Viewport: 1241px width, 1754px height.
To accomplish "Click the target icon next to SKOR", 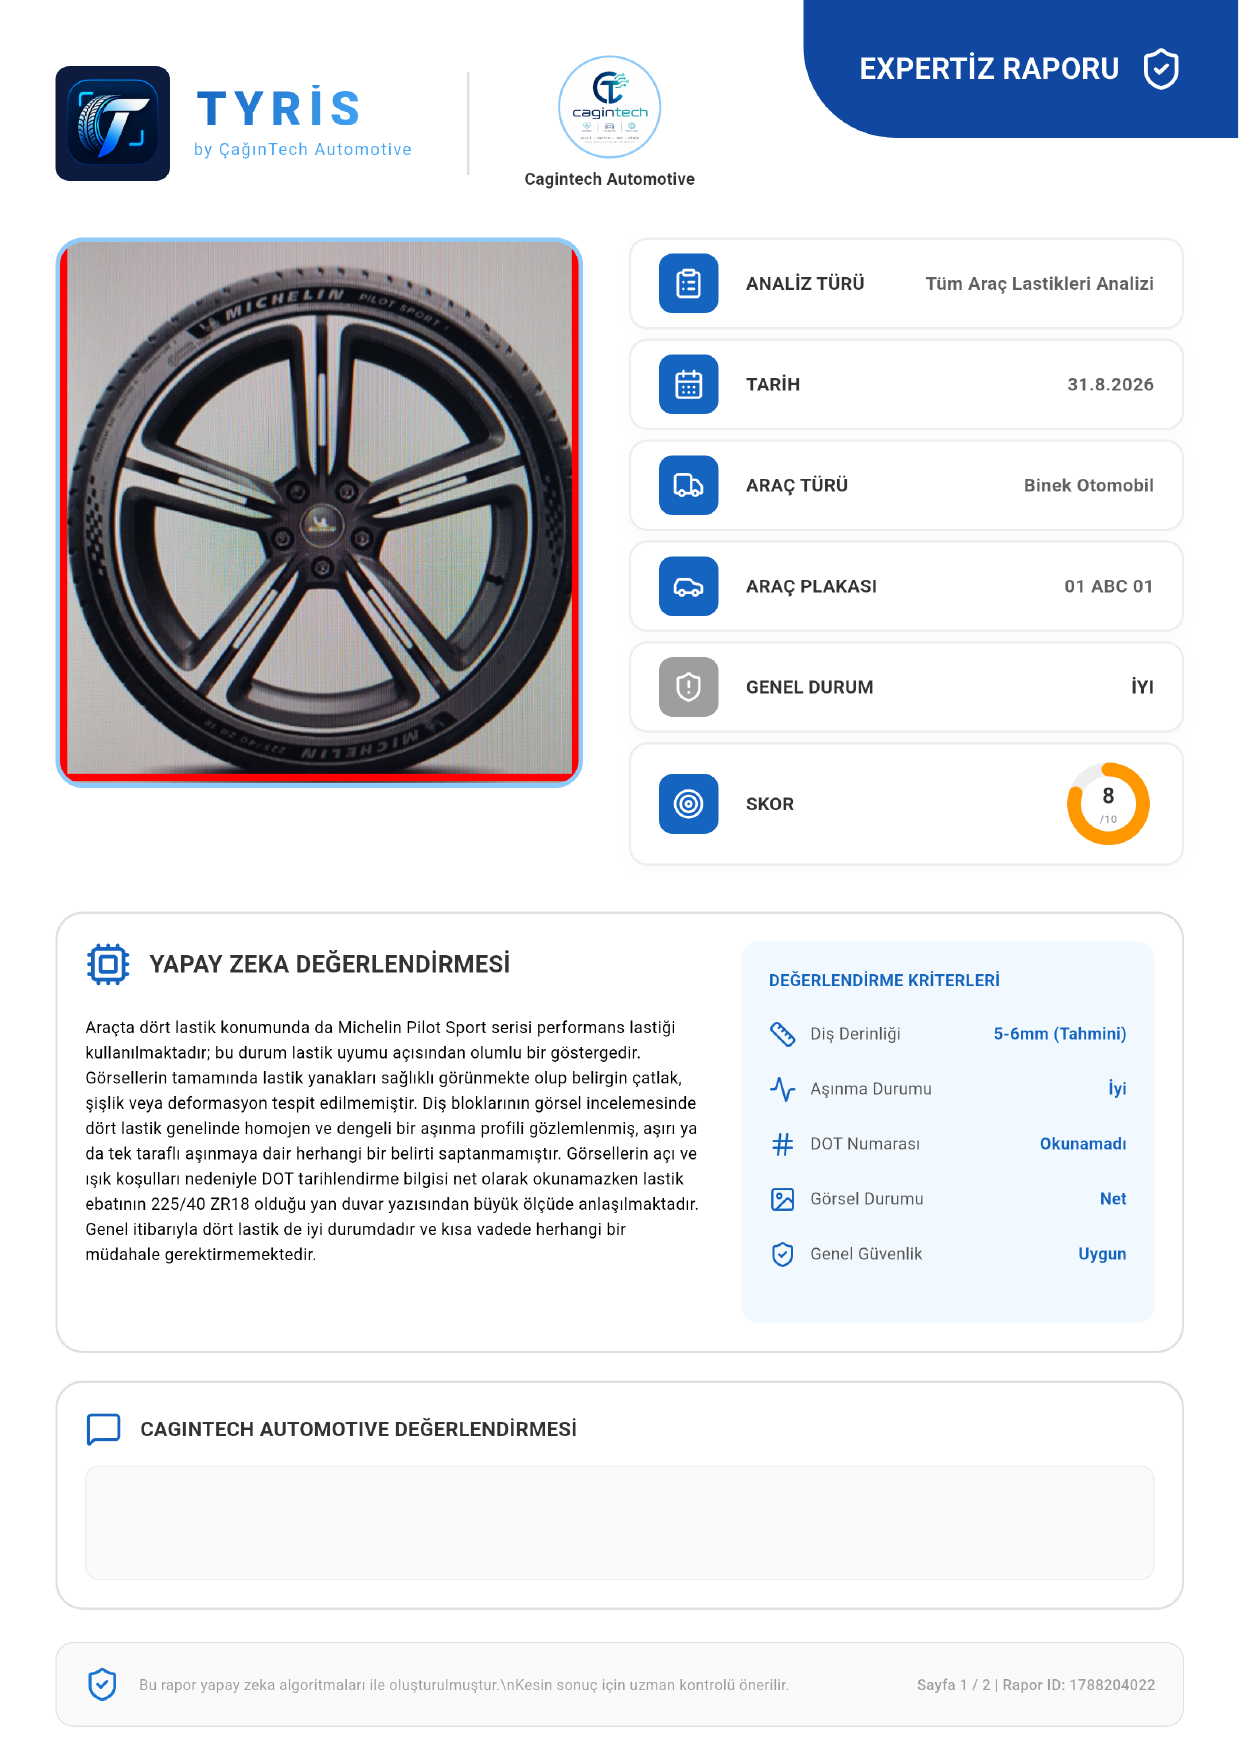I will [689, 804].
